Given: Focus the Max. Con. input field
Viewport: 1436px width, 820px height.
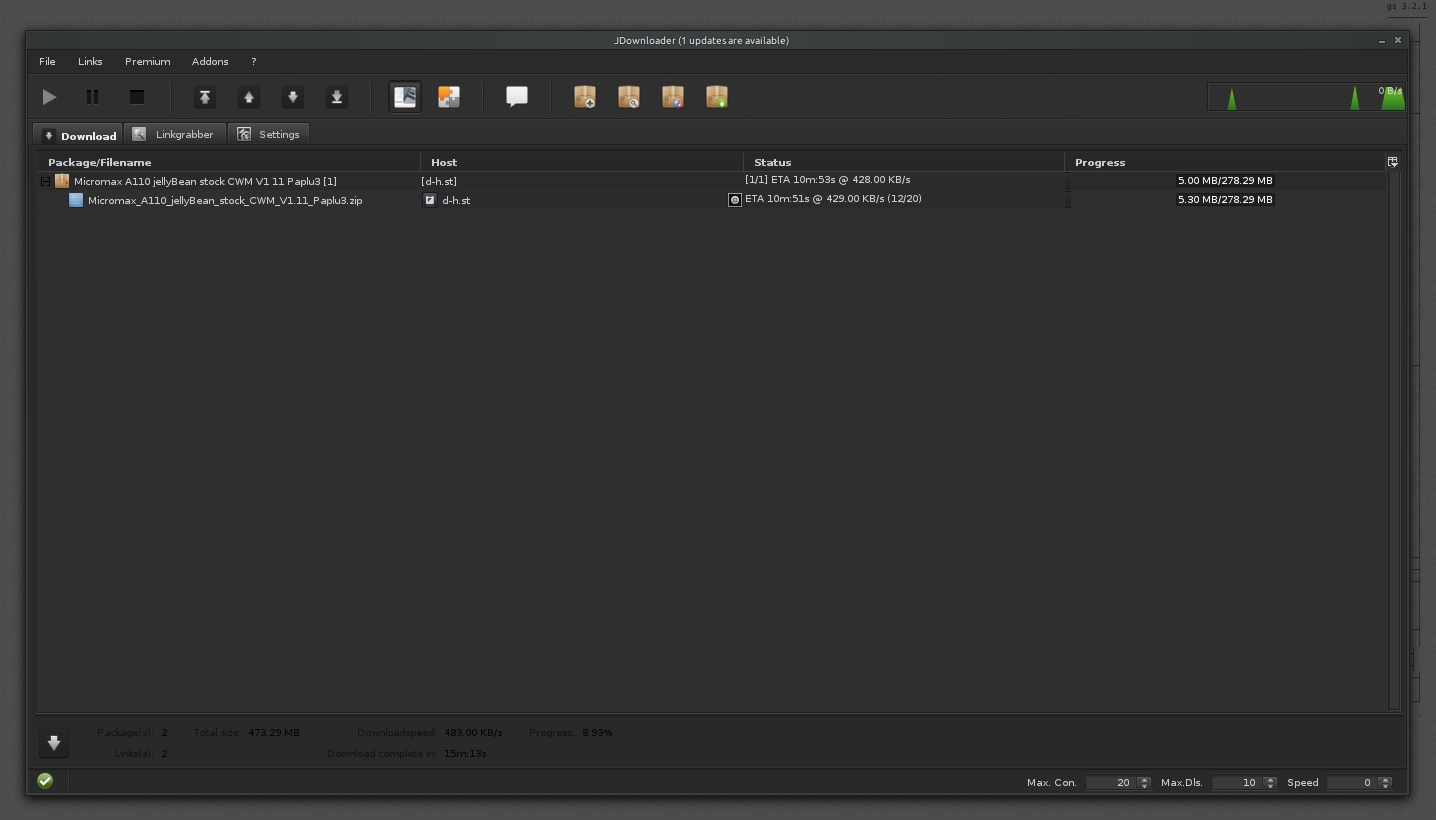Looking at the screenshot, I should [x=1111, y=783].
